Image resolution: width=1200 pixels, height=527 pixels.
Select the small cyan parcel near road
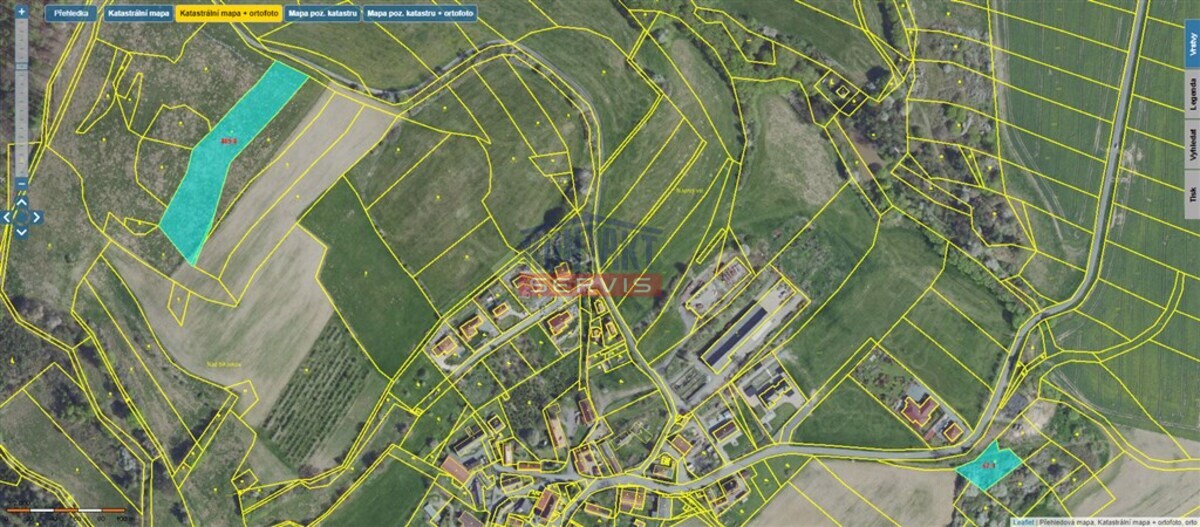pyautogui.click(x=988, y=466)
